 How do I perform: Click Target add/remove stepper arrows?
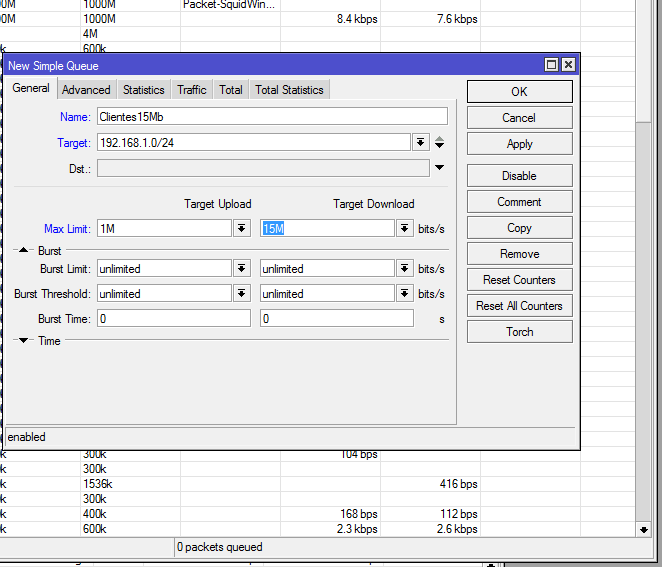(440, 143)
